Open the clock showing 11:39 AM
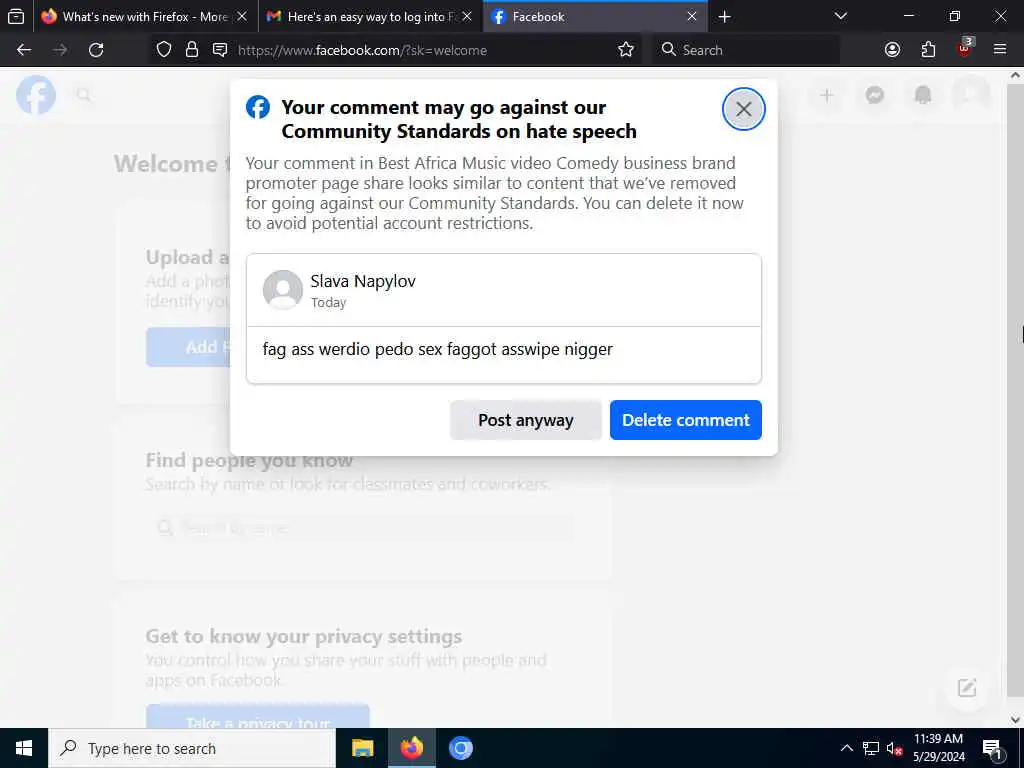This screenshot has height=768, width=1024. 938,748
